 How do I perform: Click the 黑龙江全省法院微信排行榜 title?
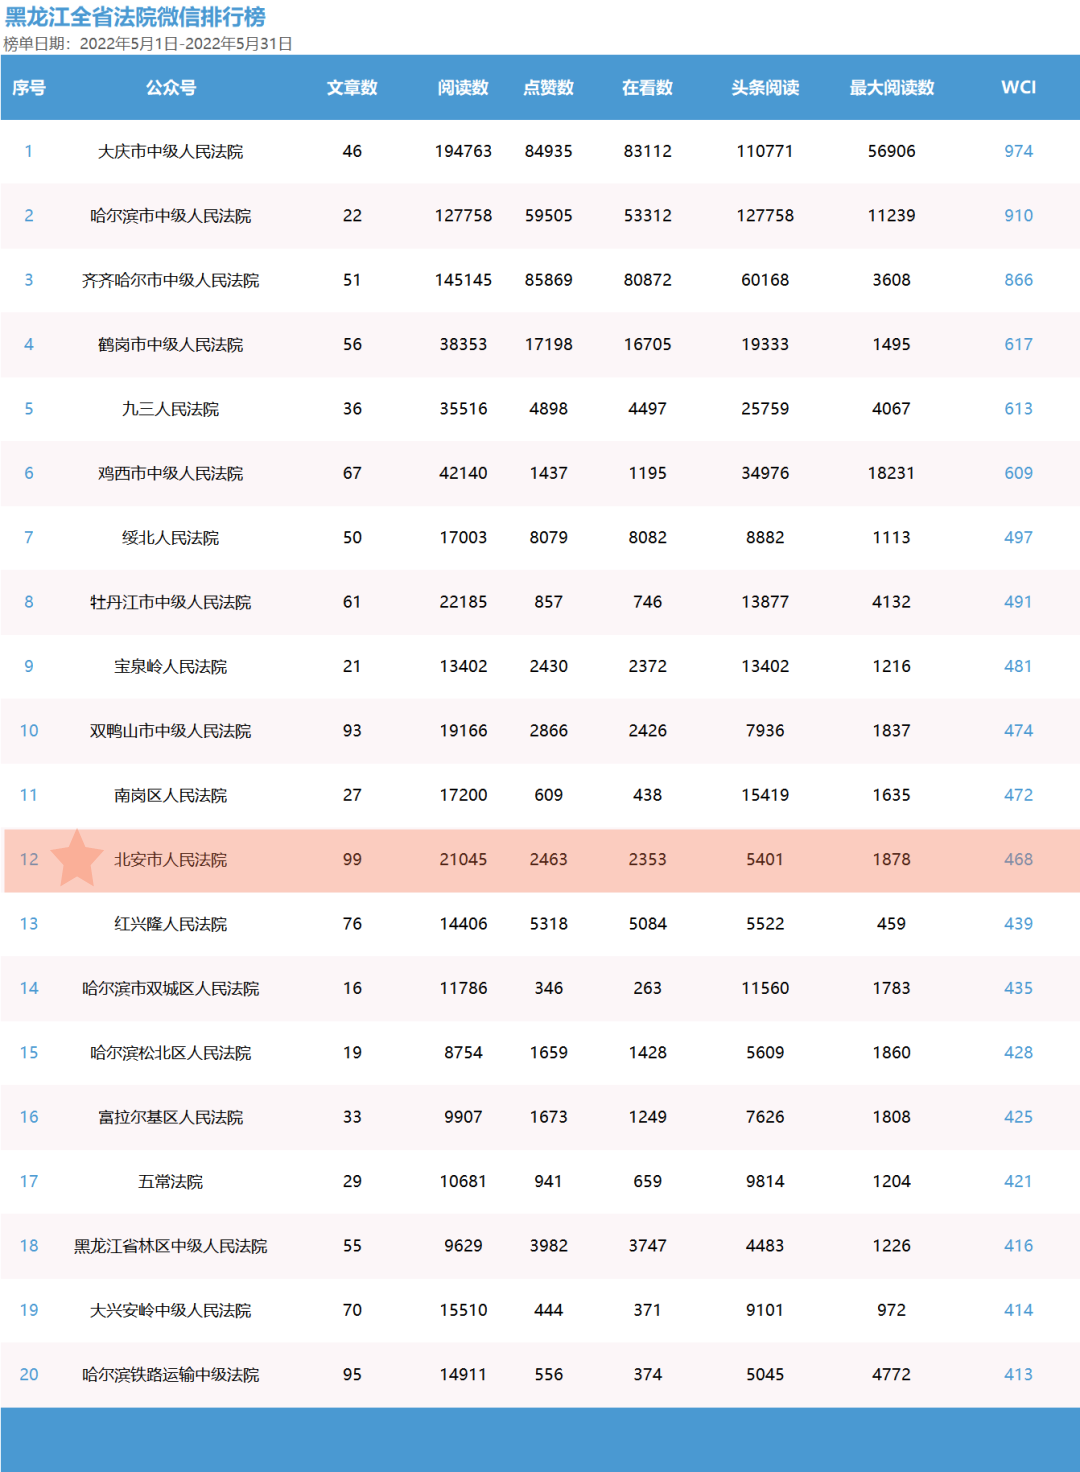pos(135,17)
